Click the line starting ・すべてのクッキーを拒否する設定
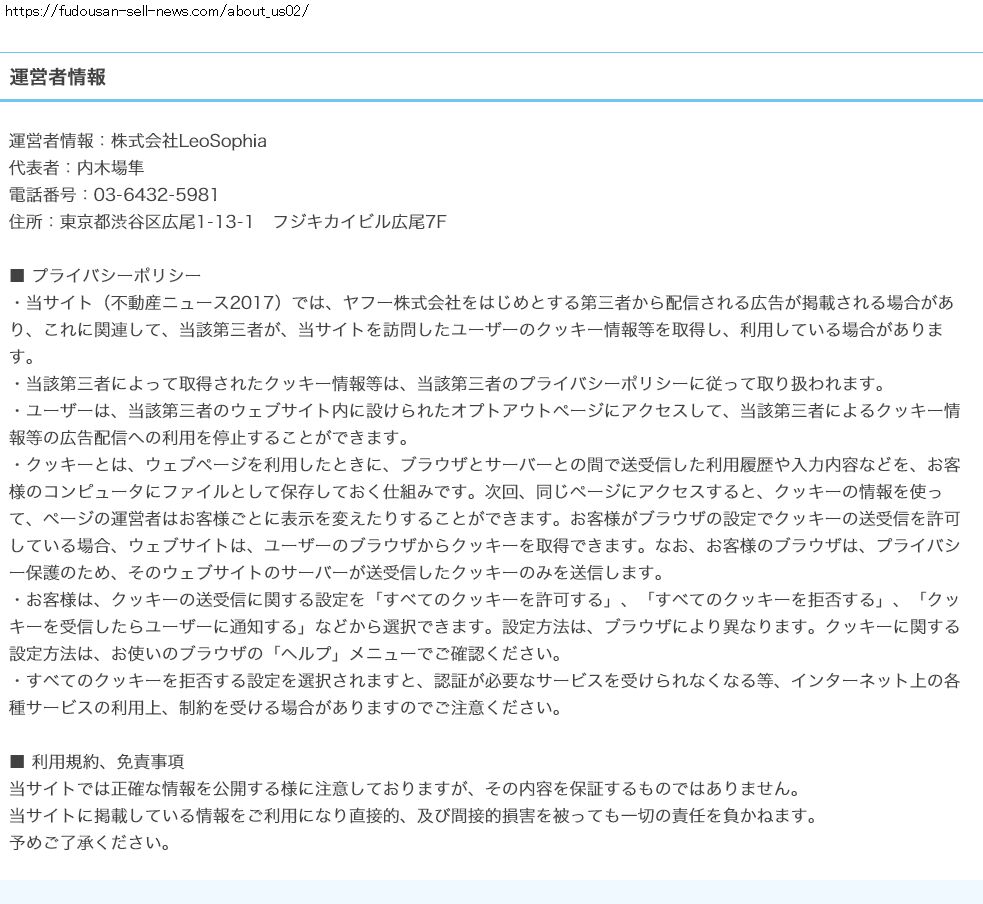 coord(485,681)
